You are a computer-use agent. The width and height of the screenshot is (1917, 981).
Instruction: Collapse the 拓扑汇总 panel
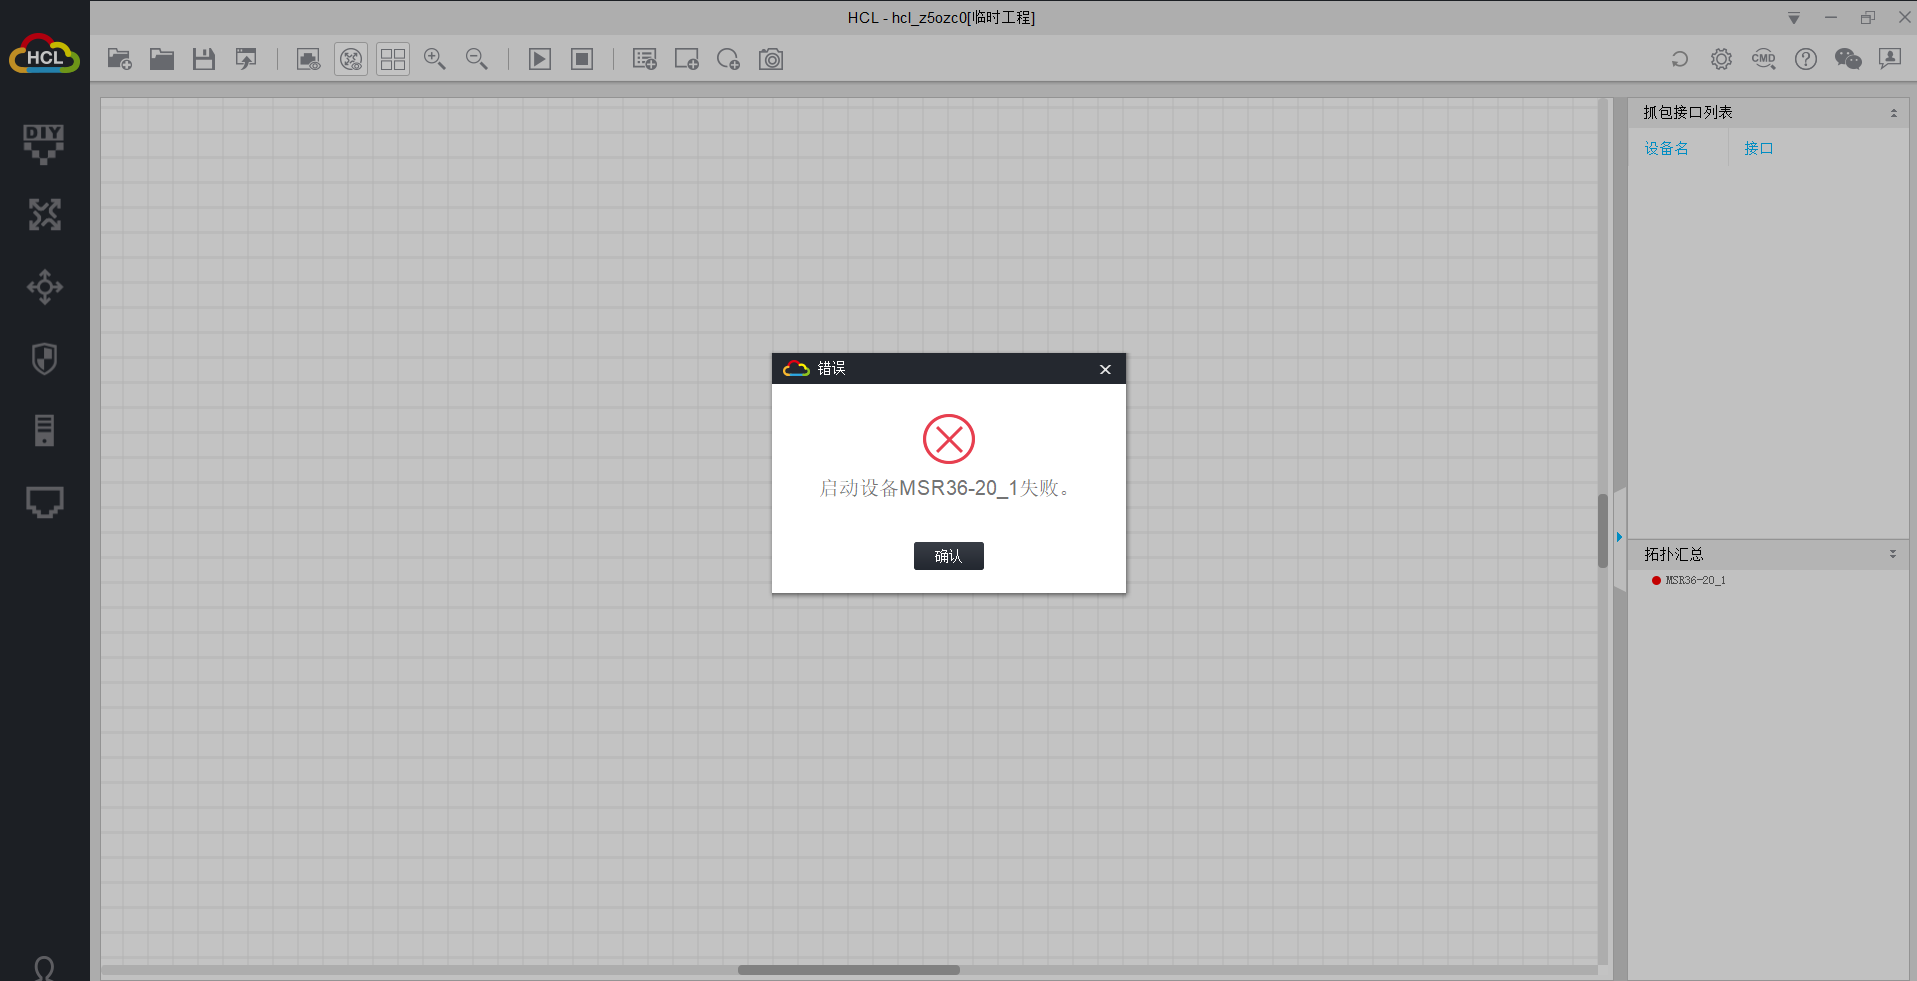coord(1893,554)
